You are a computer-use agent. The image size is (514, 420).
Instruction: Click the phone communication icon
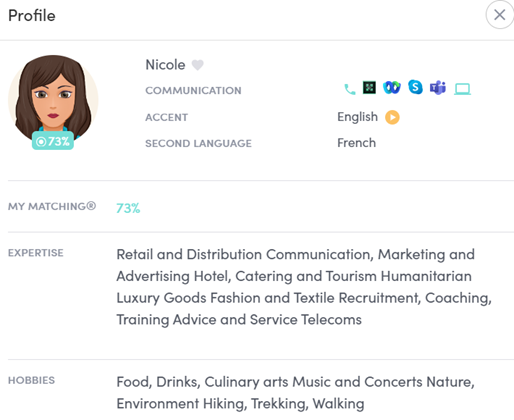pyautogui.click(x=350, y=89)
